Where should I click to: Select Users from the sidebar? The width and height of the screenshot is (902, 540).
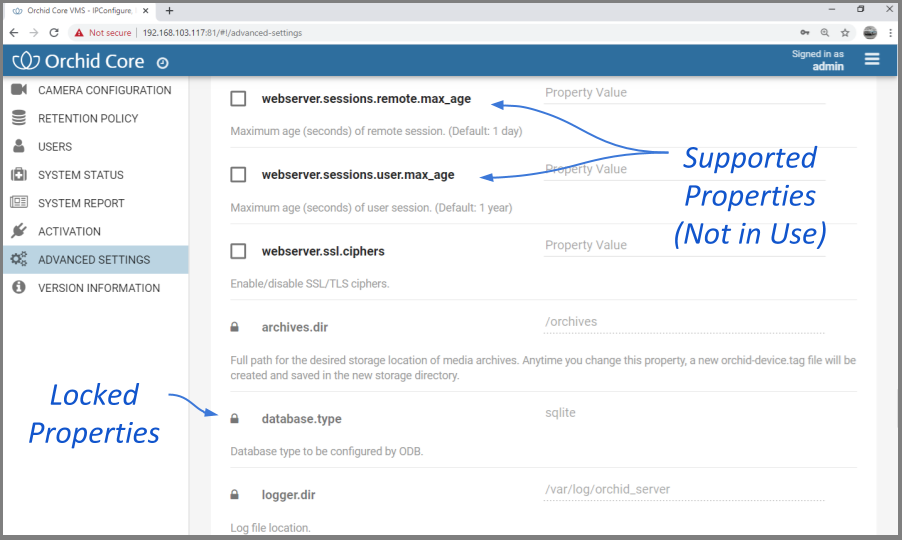click(x=55, y=147)
